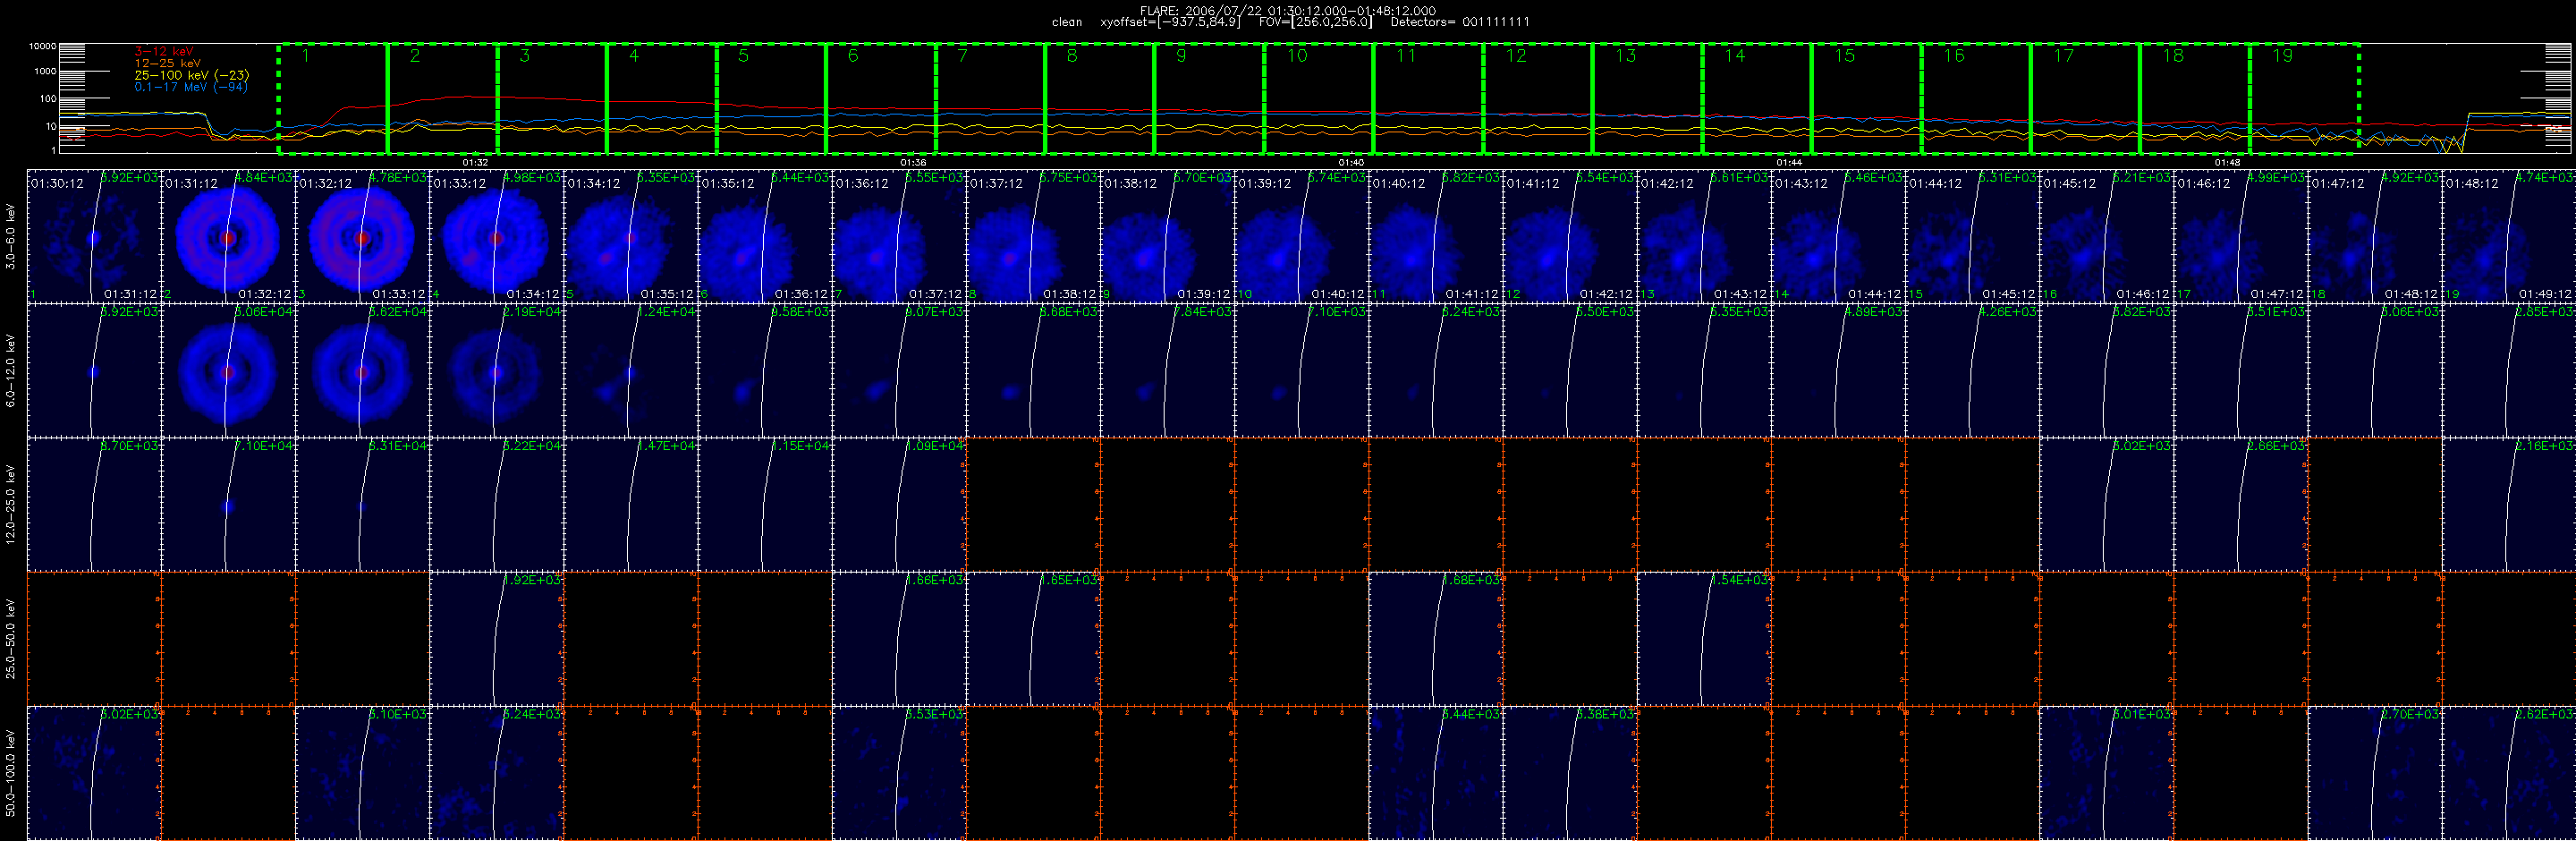The image size is (2576, 841).
Task: Open the 50.0-100.0 keV image in column 01:32:12
Action: tap(362, 773)
